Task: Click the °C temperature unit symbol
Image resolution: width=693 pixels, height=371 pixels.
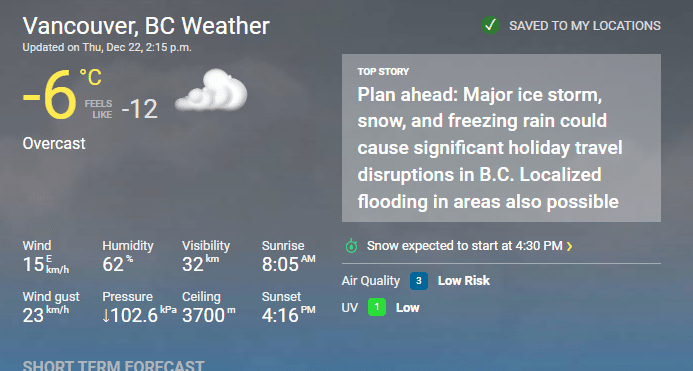Action: pos(91,77)
